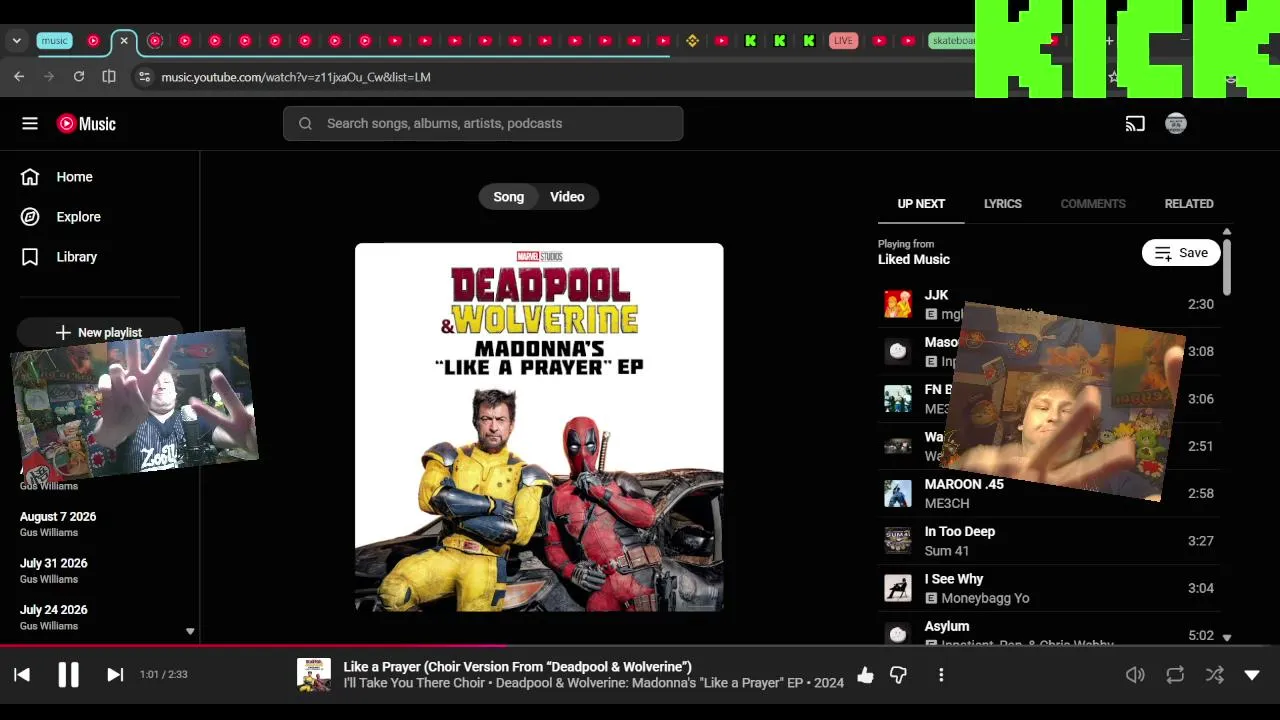
Task: Open the Cast to device icon
Action: click(1135, 124)
